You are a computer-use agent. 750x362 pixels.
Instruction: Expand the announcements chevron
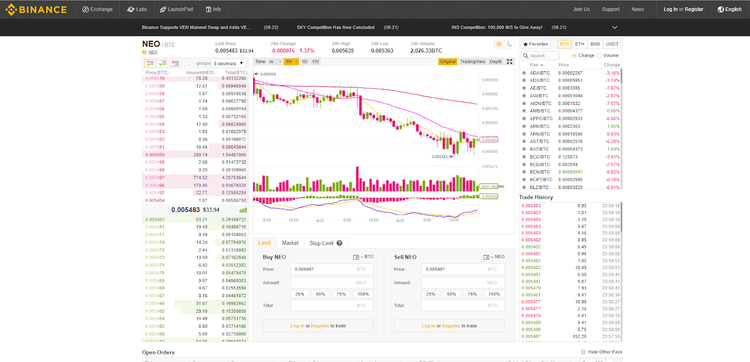point(615,28)
